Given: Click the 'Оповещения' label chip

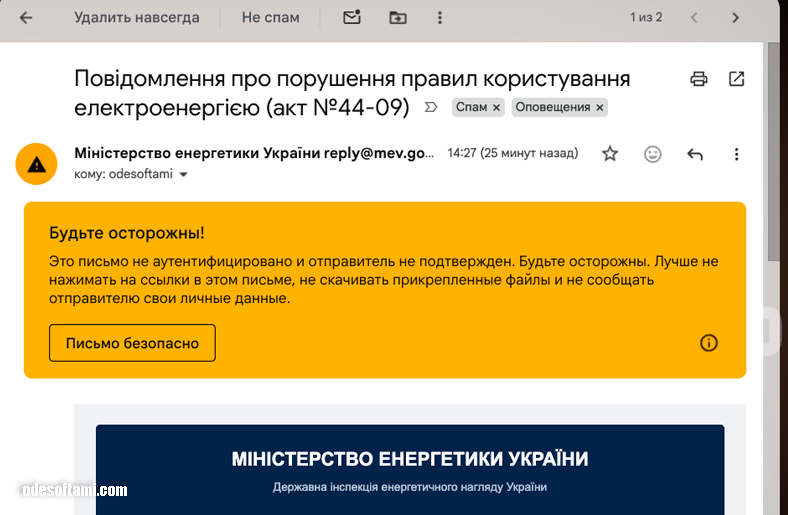Looking at the screenshot, I should click(x=552, y=107).
